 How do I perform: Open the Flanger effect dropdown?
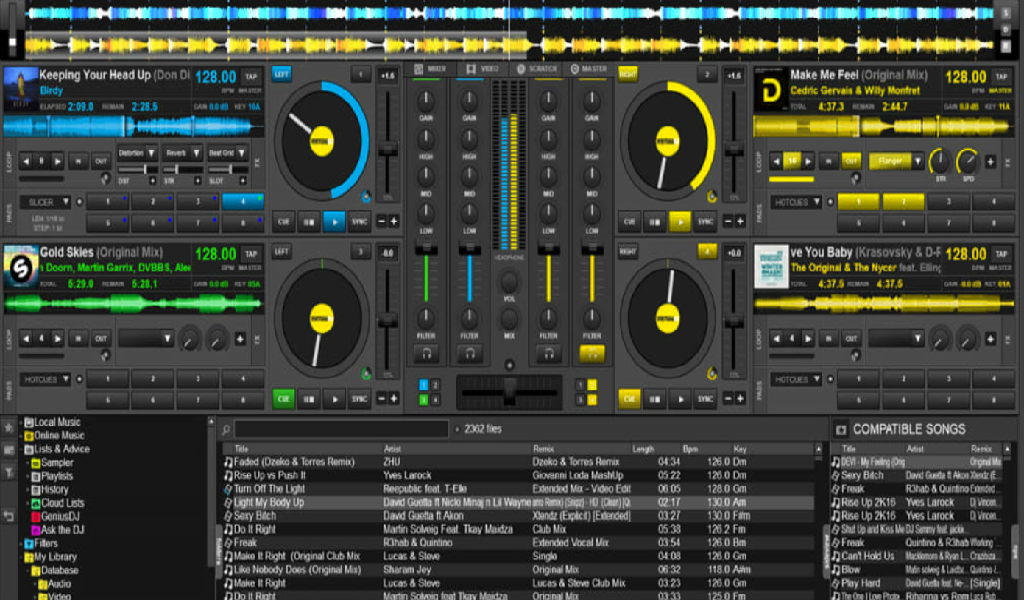point(896,161)
